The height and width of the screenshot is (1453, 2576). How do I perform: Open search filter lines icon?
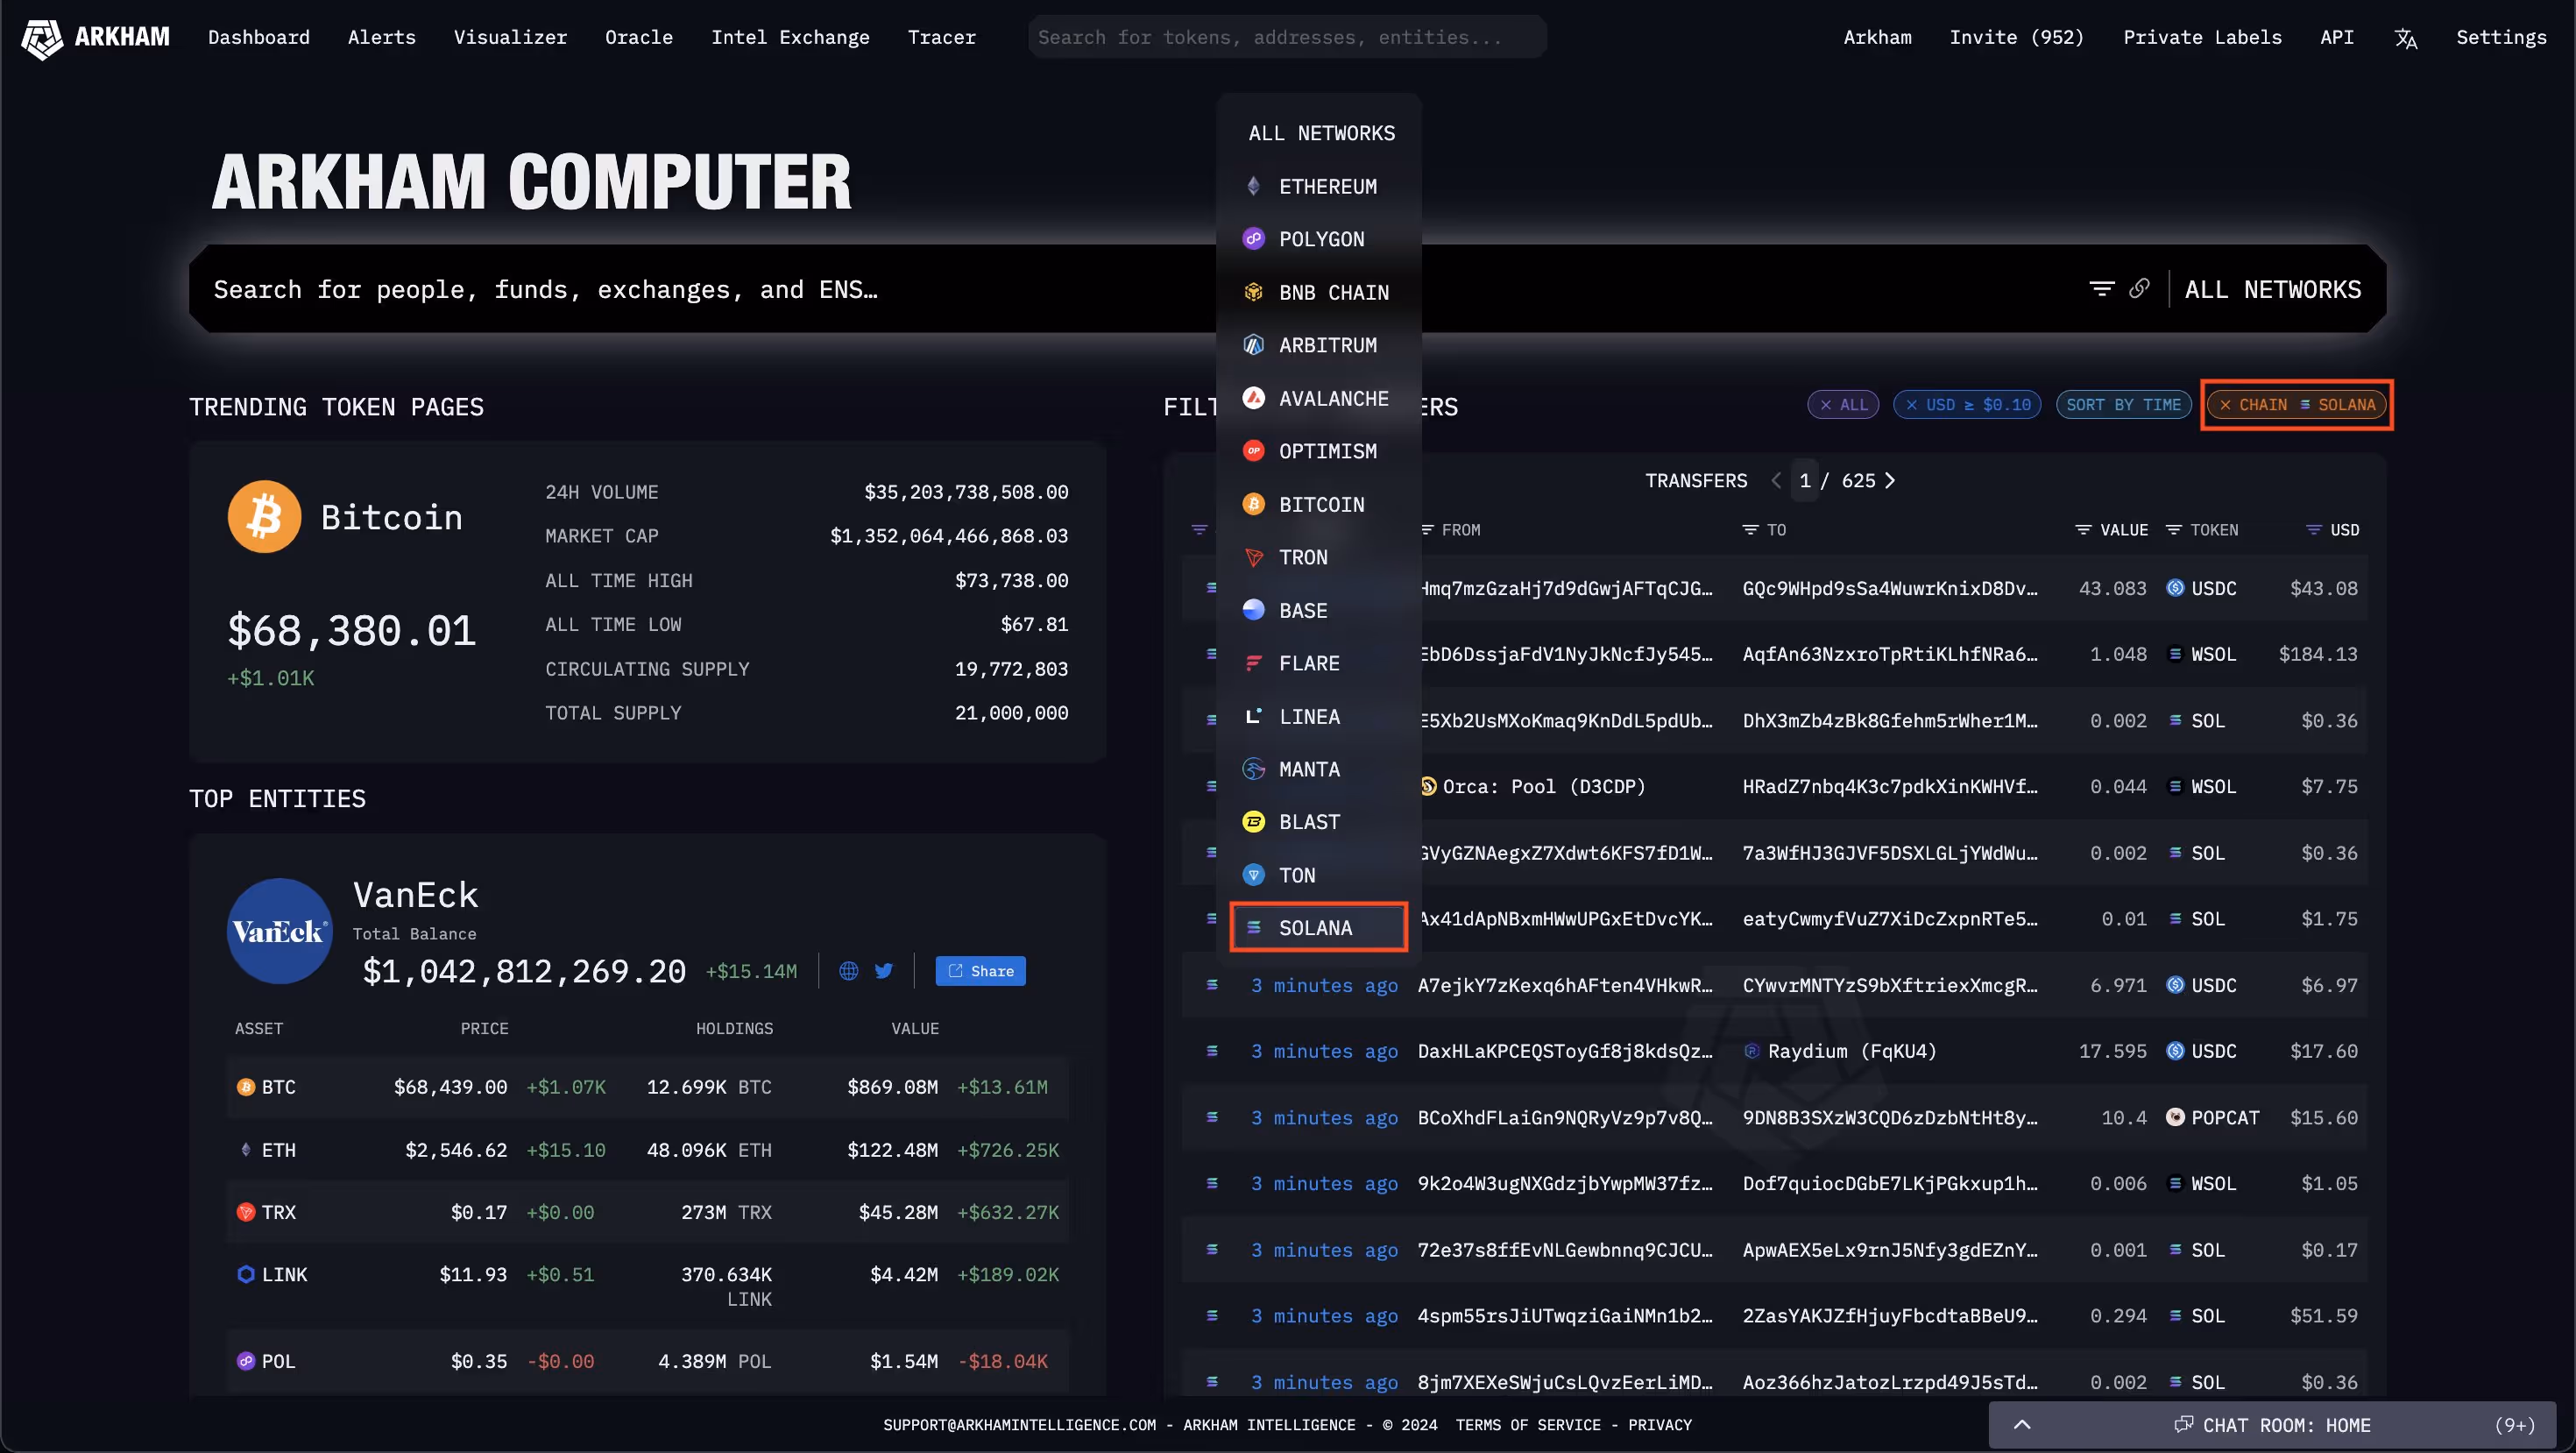(2102, 289)
